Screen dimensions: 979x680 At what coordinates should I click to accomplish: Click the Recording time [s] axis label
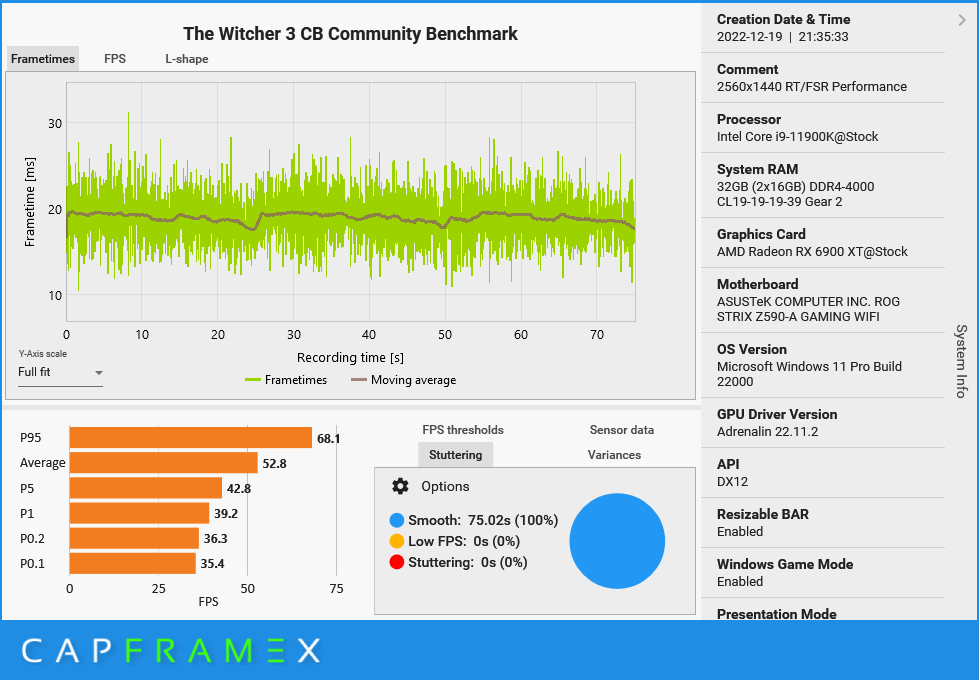[350, 357]
